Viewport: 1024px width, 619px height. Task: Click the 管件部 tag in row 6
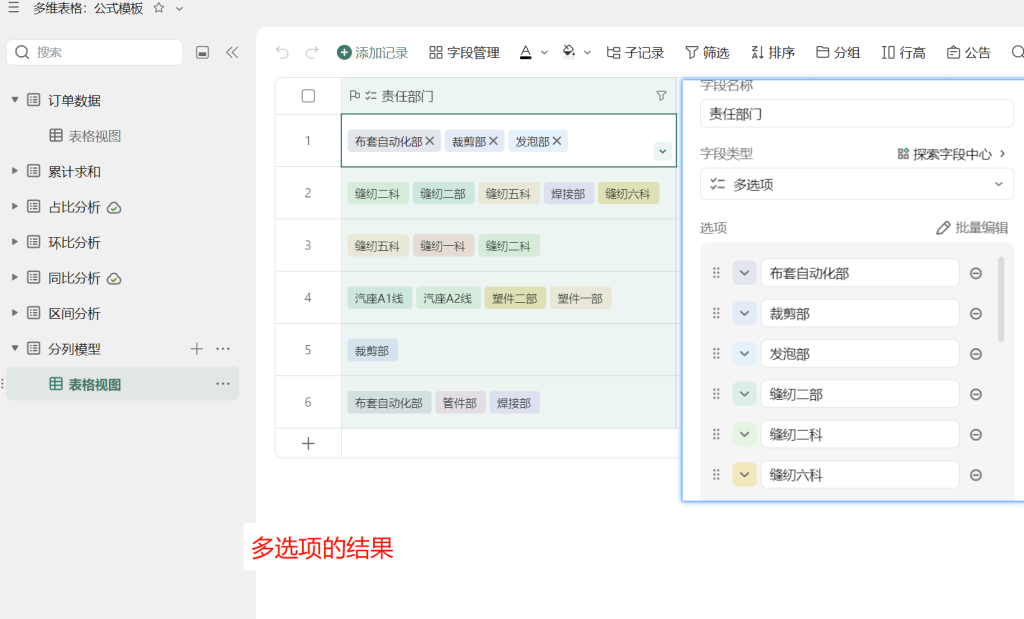point(460,403)
